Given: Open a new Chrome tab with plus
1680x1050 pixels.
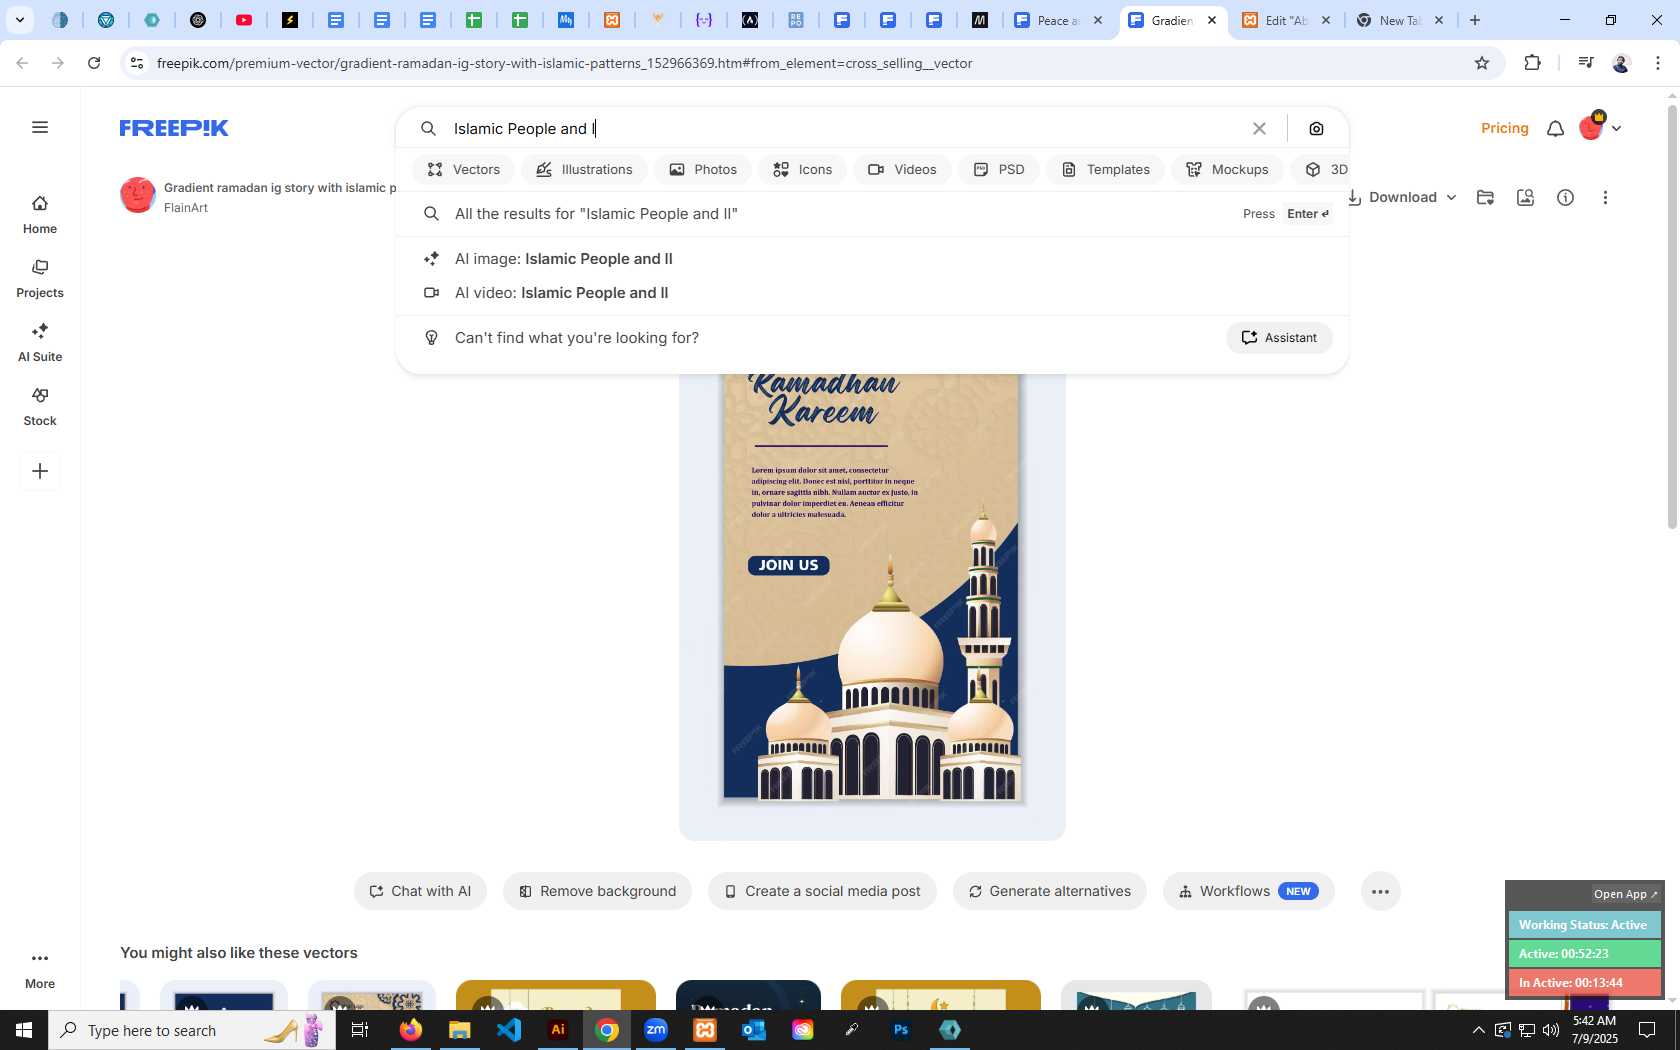Looking at the screenshot, I should pyautogui.click(x=1475, y=20).
